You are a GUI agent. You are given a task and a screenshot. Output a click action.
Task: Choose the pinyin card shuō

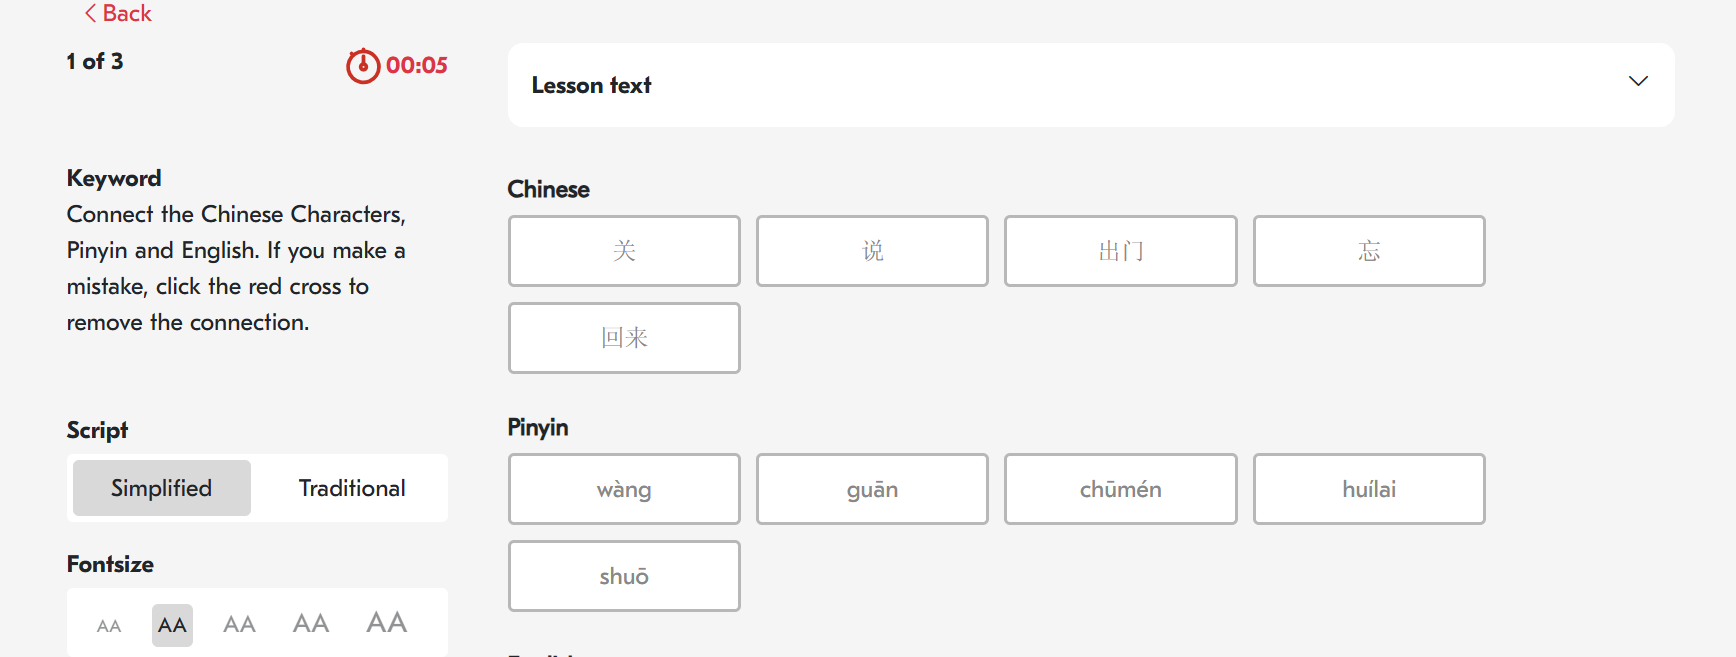pos(624,576)
